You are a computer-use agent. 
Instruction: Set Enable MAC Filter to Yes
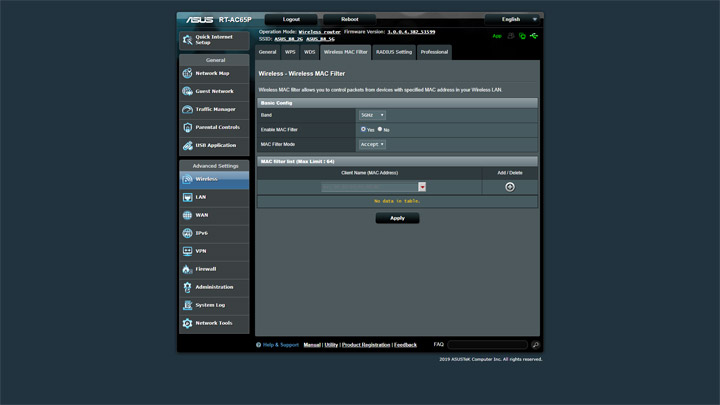click(x=363, y=129)
